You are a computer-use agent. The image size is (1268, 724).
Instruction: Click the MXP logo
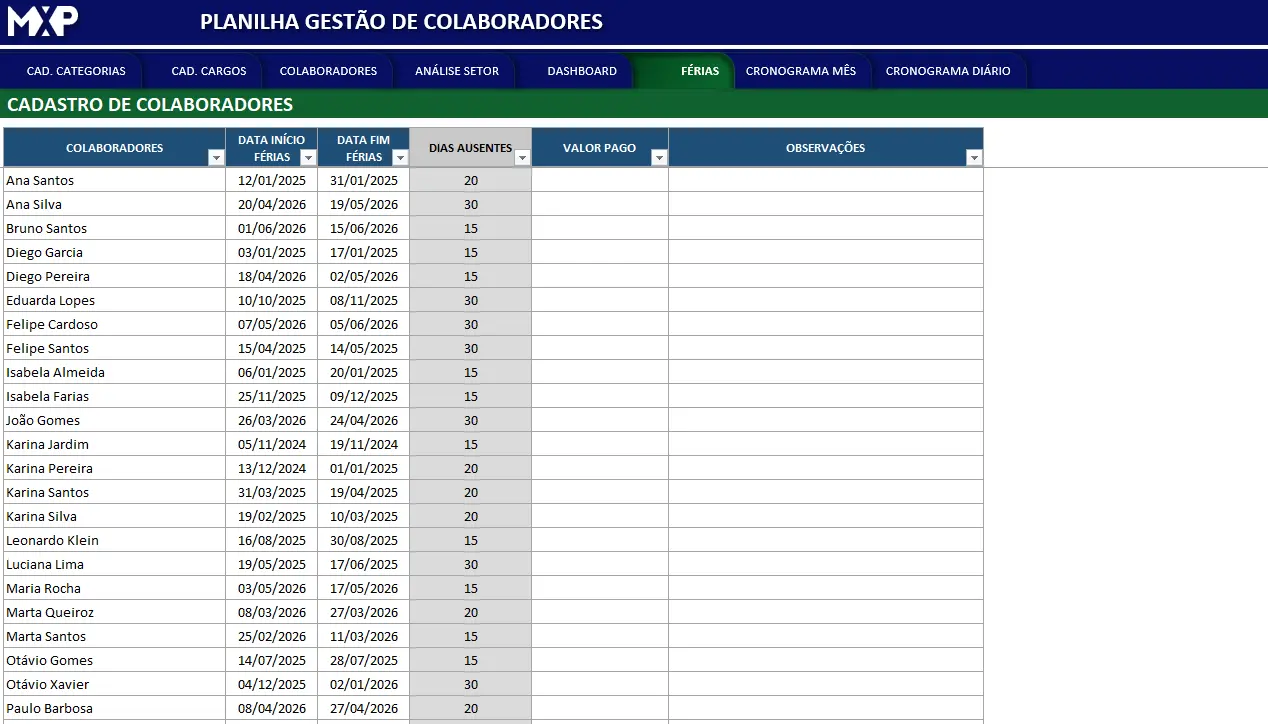[42, 21]
